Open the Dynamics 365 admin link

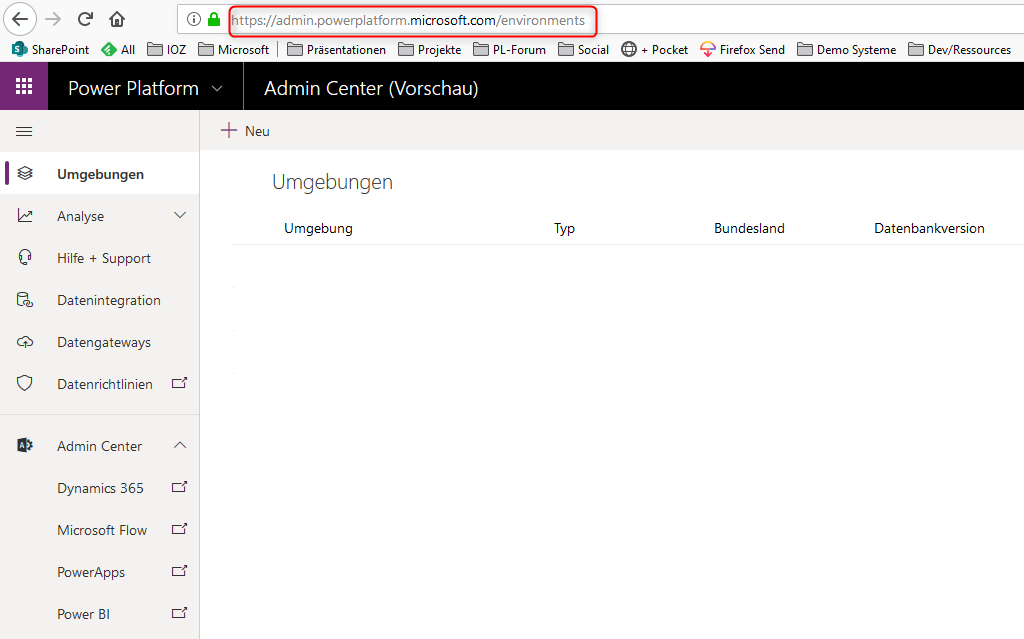100,488
